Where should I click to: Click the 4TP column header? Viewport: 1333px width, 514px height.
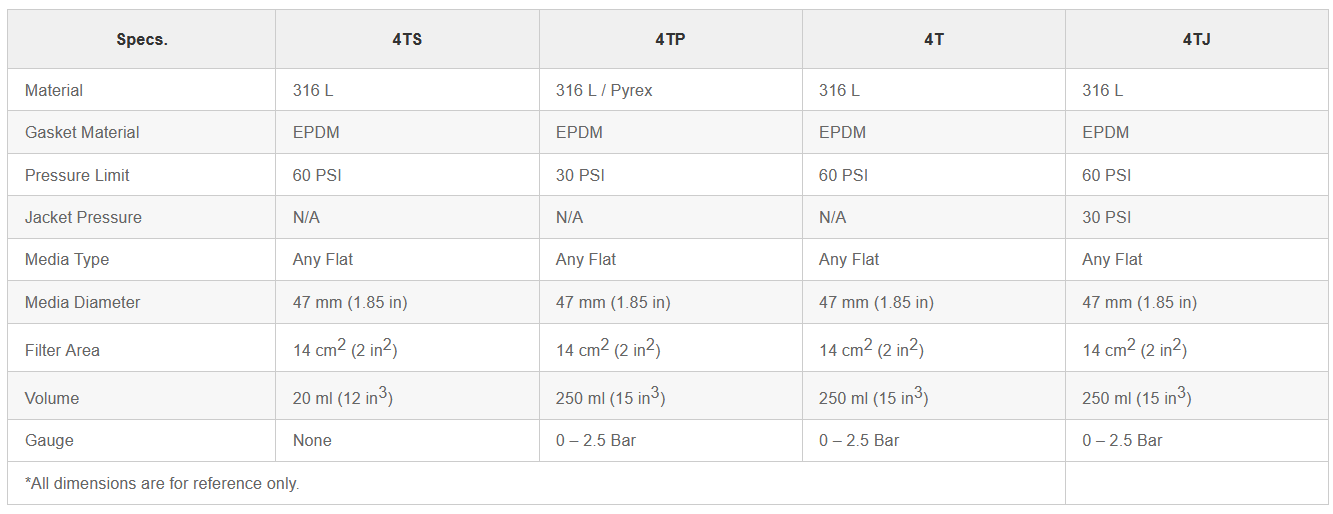click(x=670, y=40)
